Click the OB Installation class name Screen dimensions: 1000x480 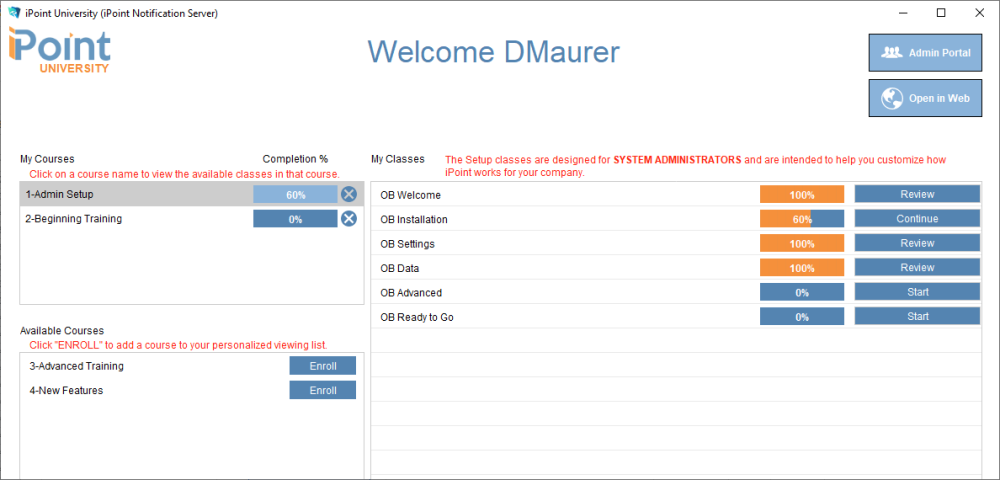(x=414, y=219)
